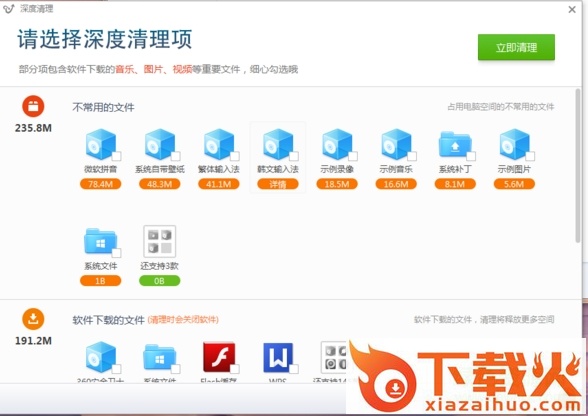The image size is (588, 416).
Task: Open the 还支持3款 grid icon
Action: click(x=160, y=241)
